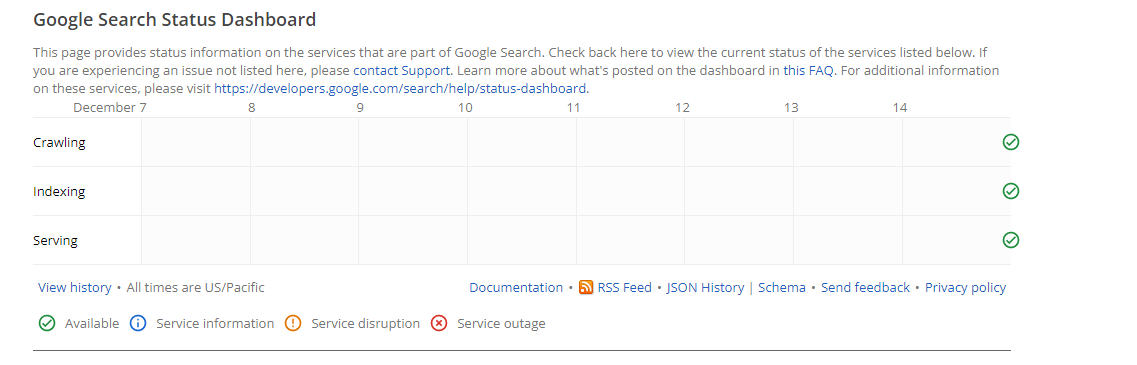
Task: Click the Crawling timeline cell for December 10
Action: [x=522, y=142]
